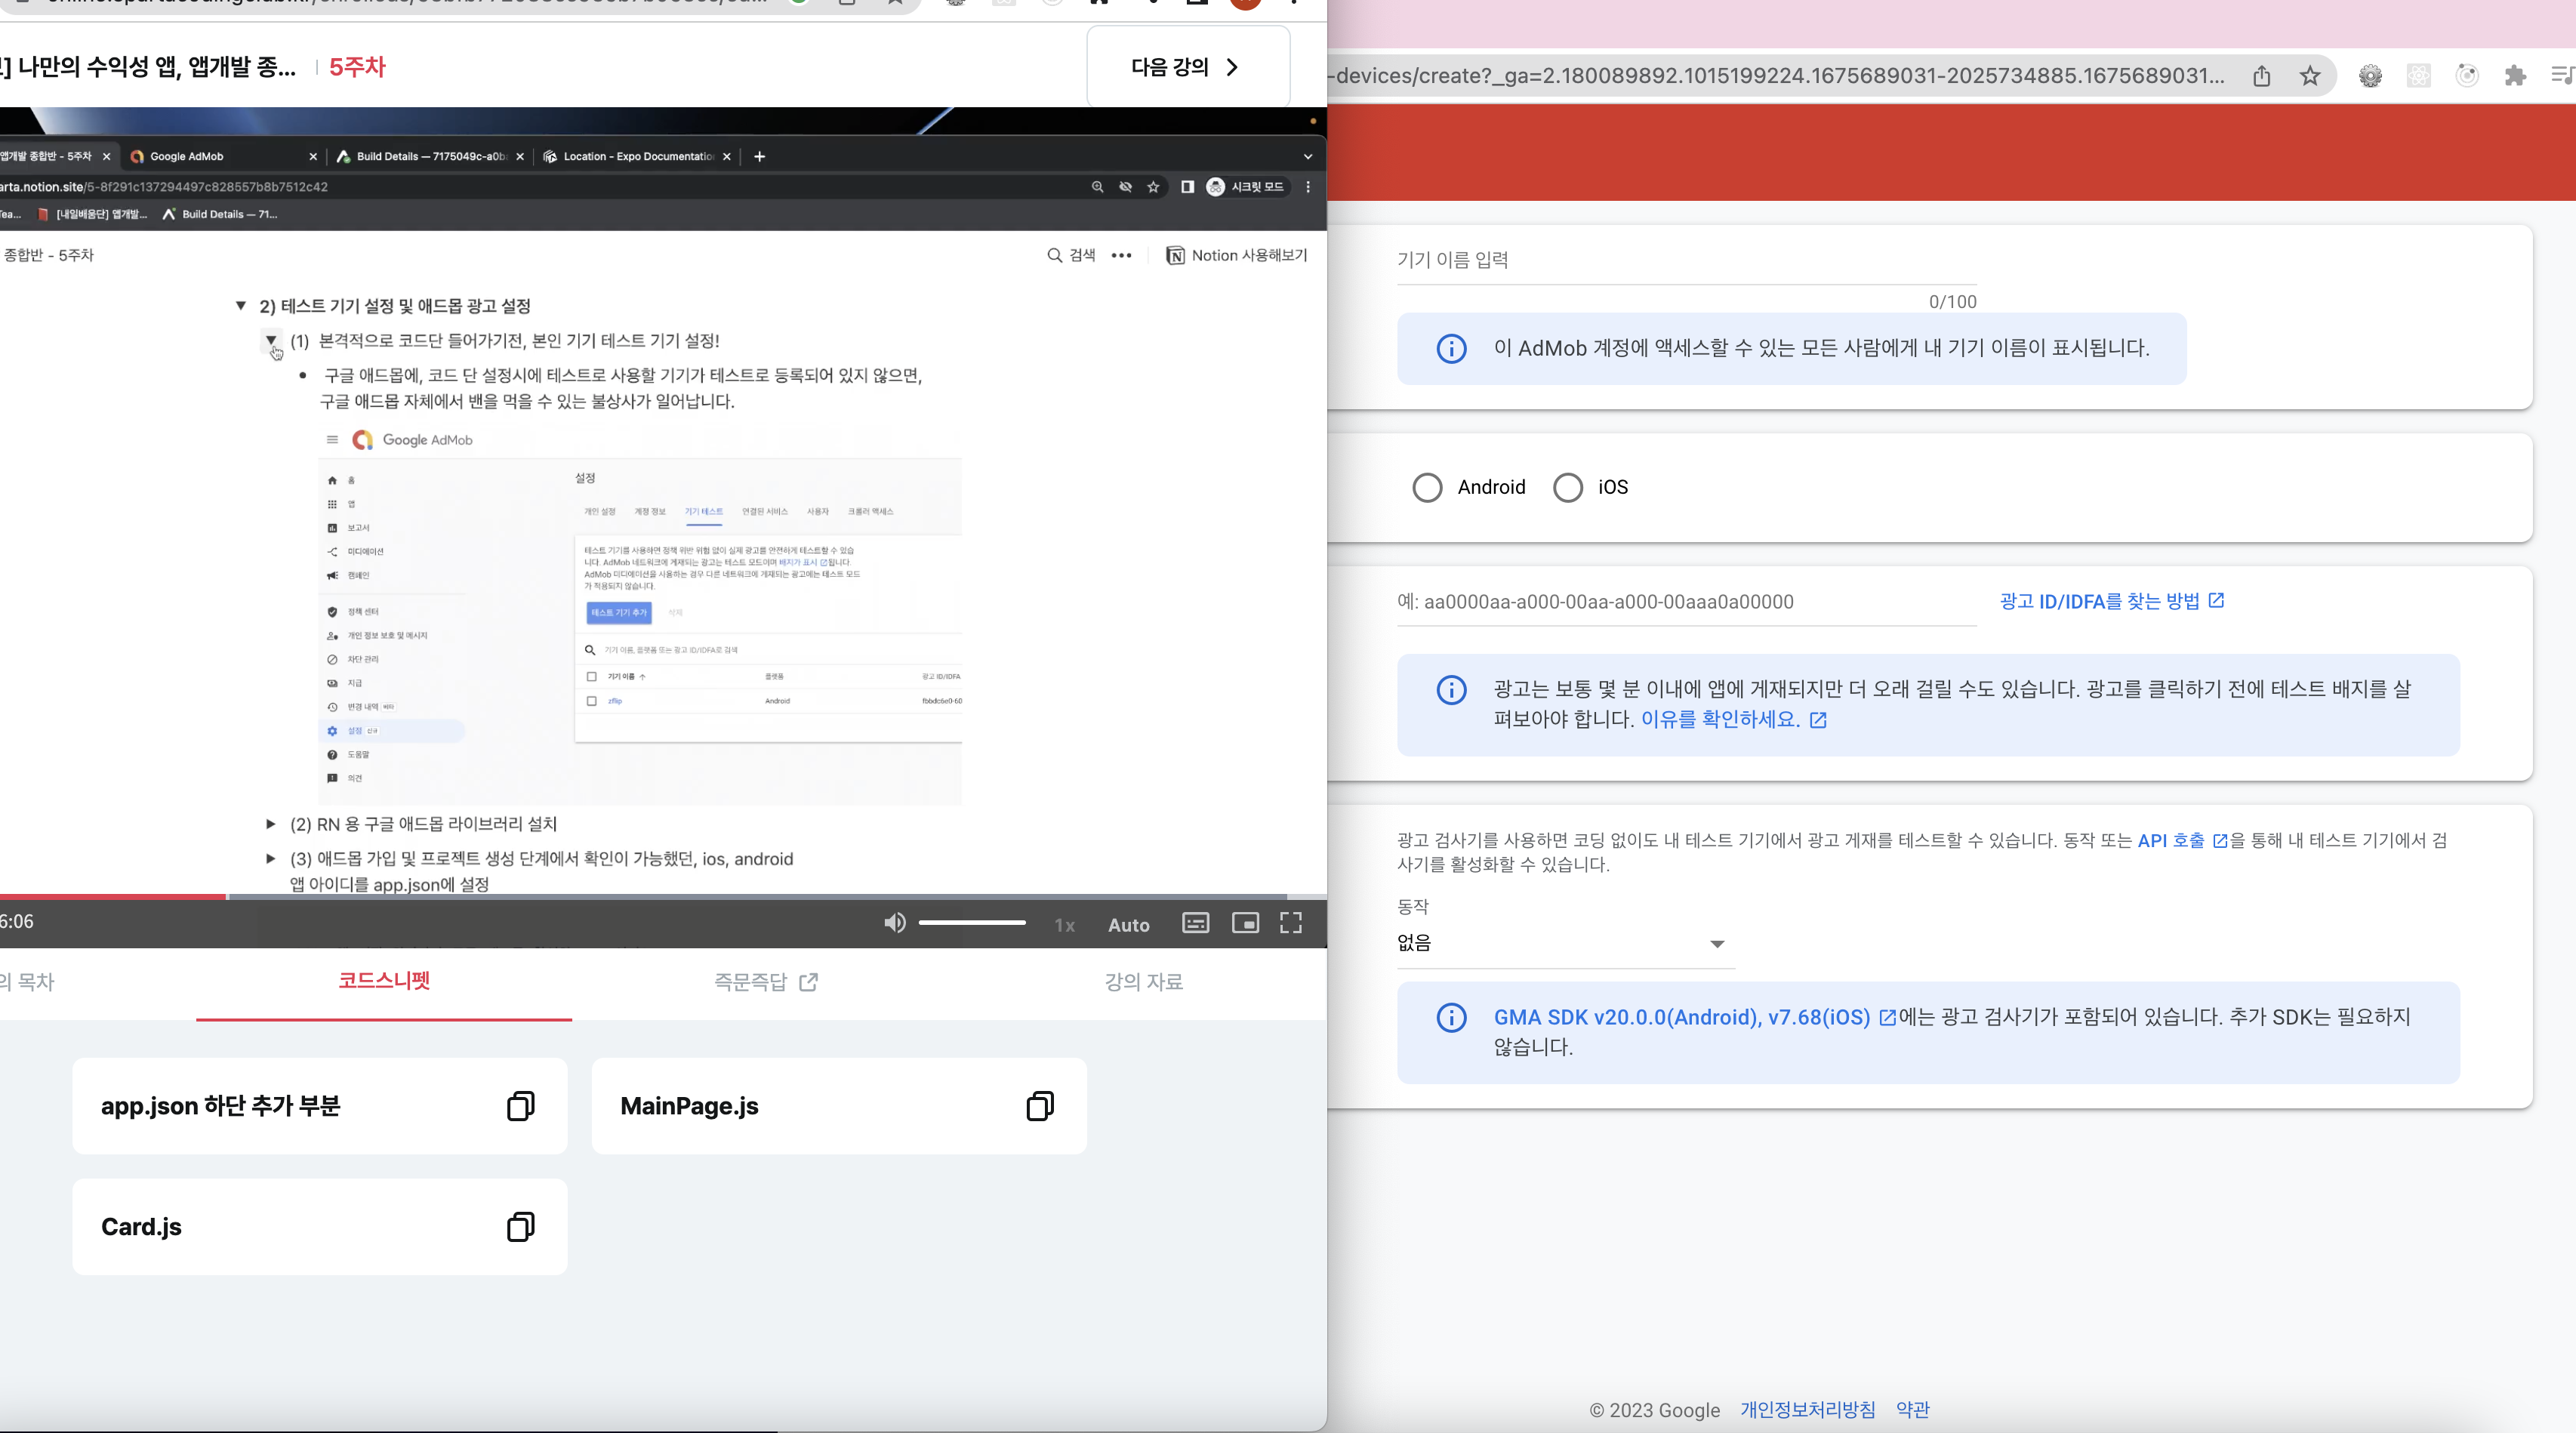Tick the zflip device checkbox in AdMob screenshot
The image size is (2576, 1433).
591,701
